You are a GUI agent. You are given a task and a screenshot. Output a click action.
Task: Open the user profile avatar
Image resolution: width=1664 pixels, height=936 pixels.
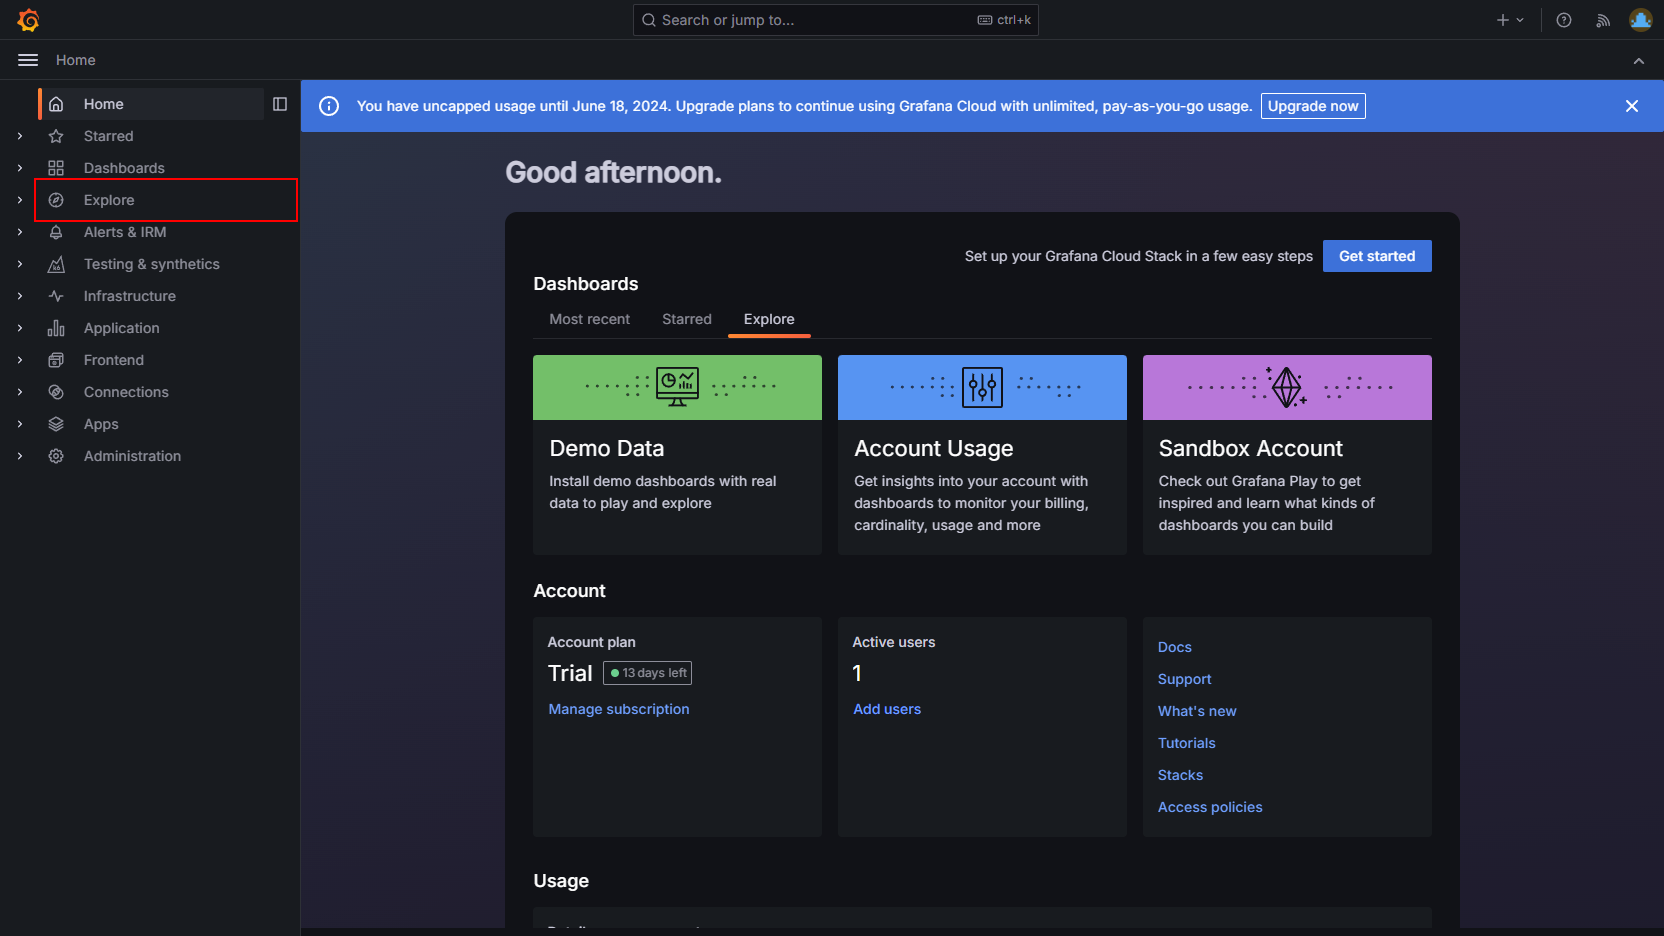(1641, 20)
